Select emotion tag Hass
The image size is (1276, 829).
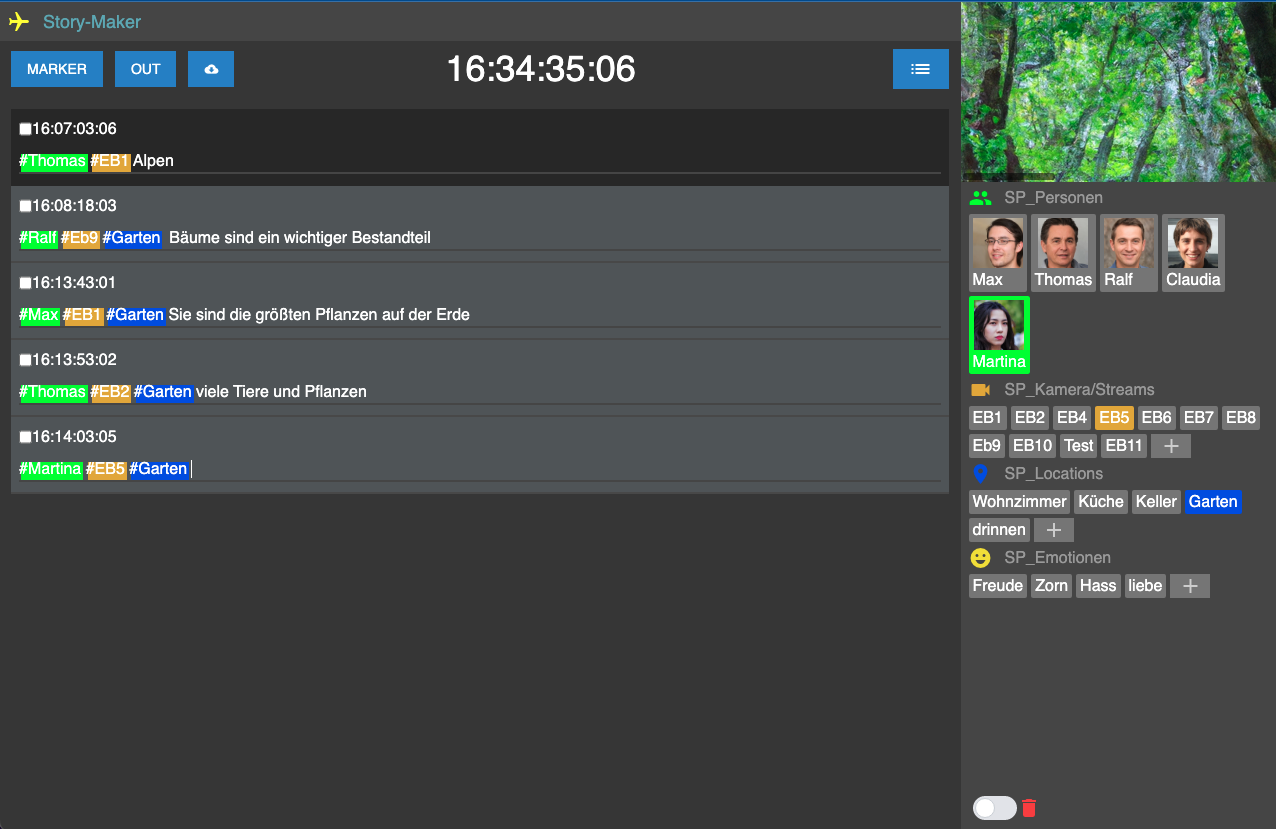point(1098,586)
